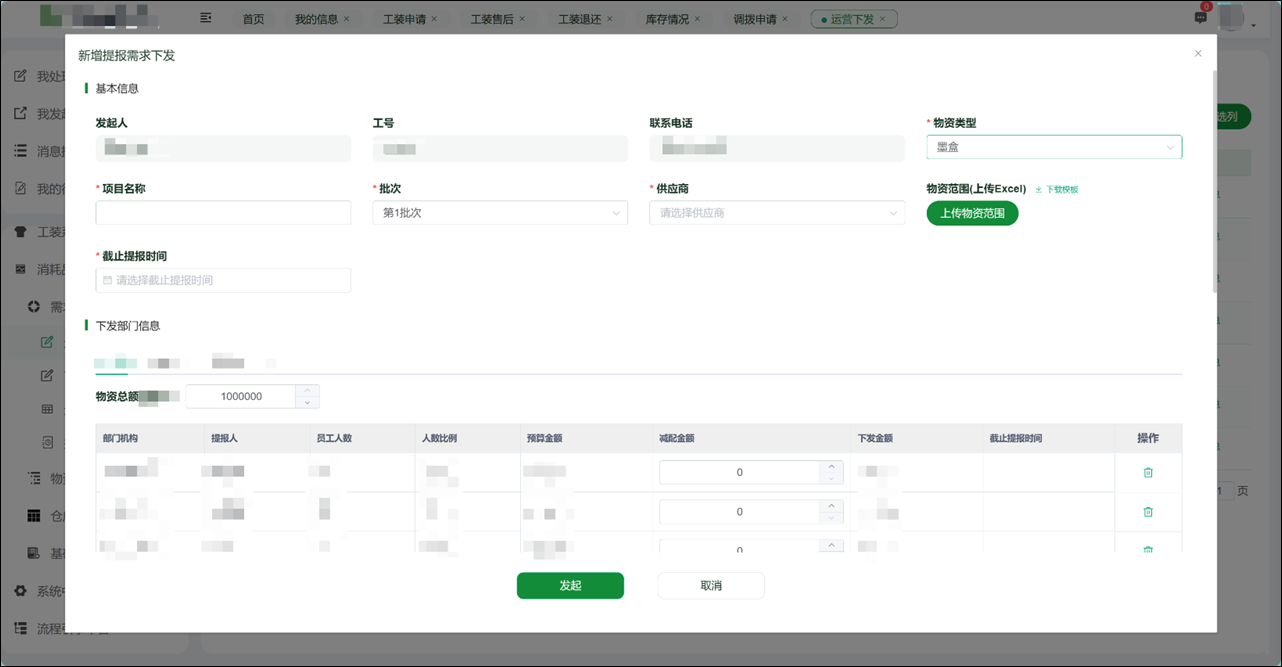The width and height of the screenshot is (1282, 667).
Task: Click the message notification icon
Action: click(x=1201, y=18)
